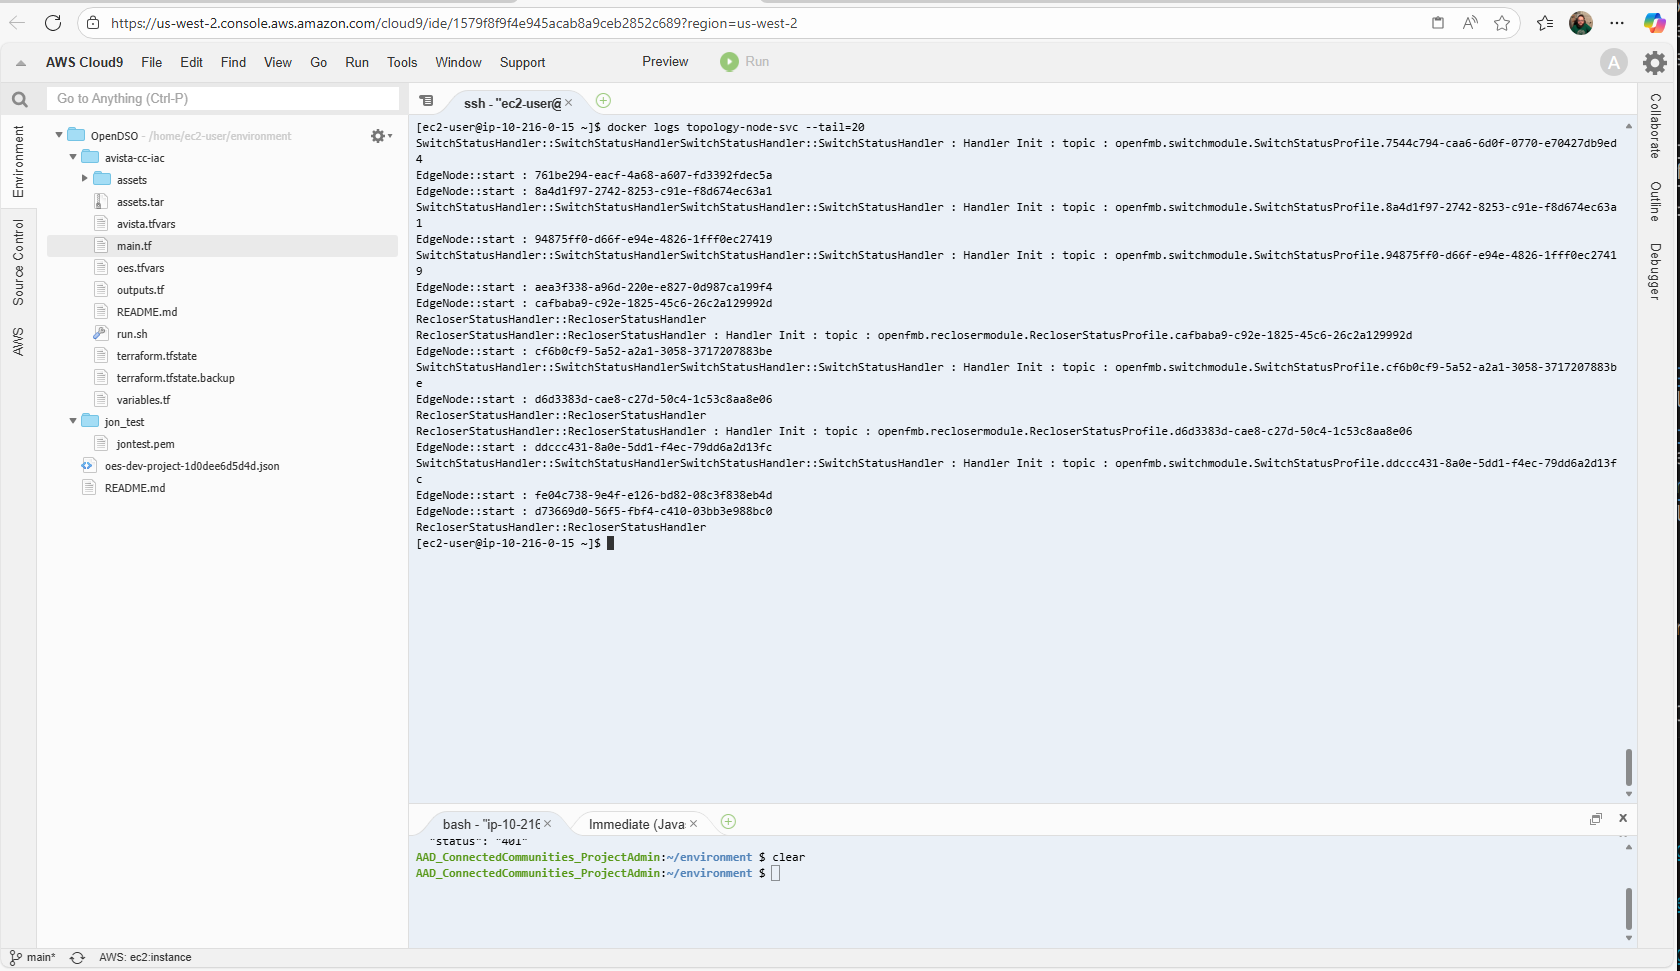Image resolution: width=1680 pixels, height=971 pixels.
Task: Open the terminal pane tab list icon
Action: click(426, 101)
